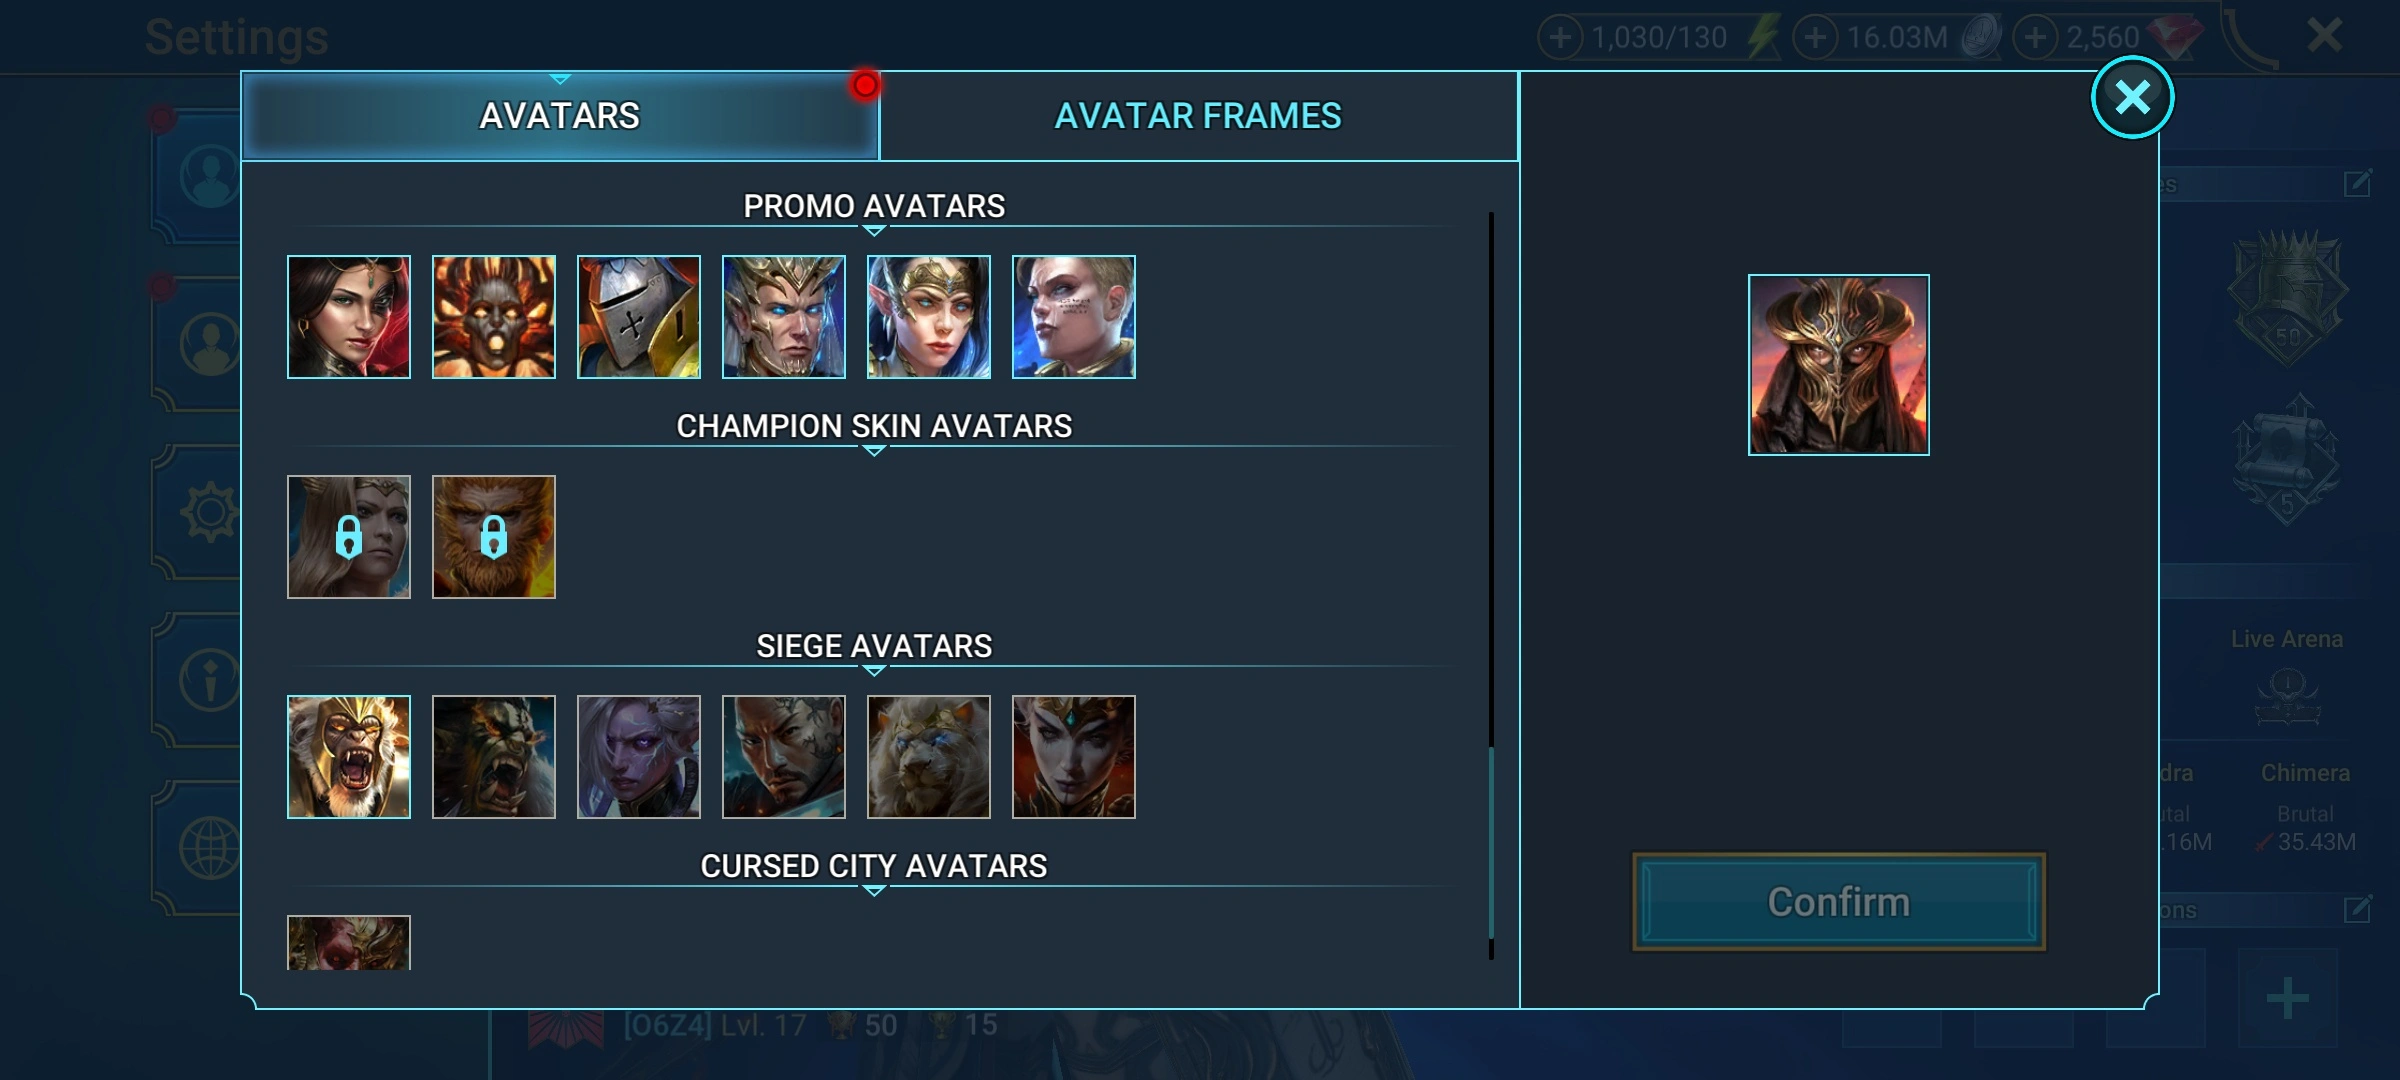The height and width of the screenshot is (1080, 2400).
Task: Click the locked monkey champion skin avatar
Action: click(493, 537)
